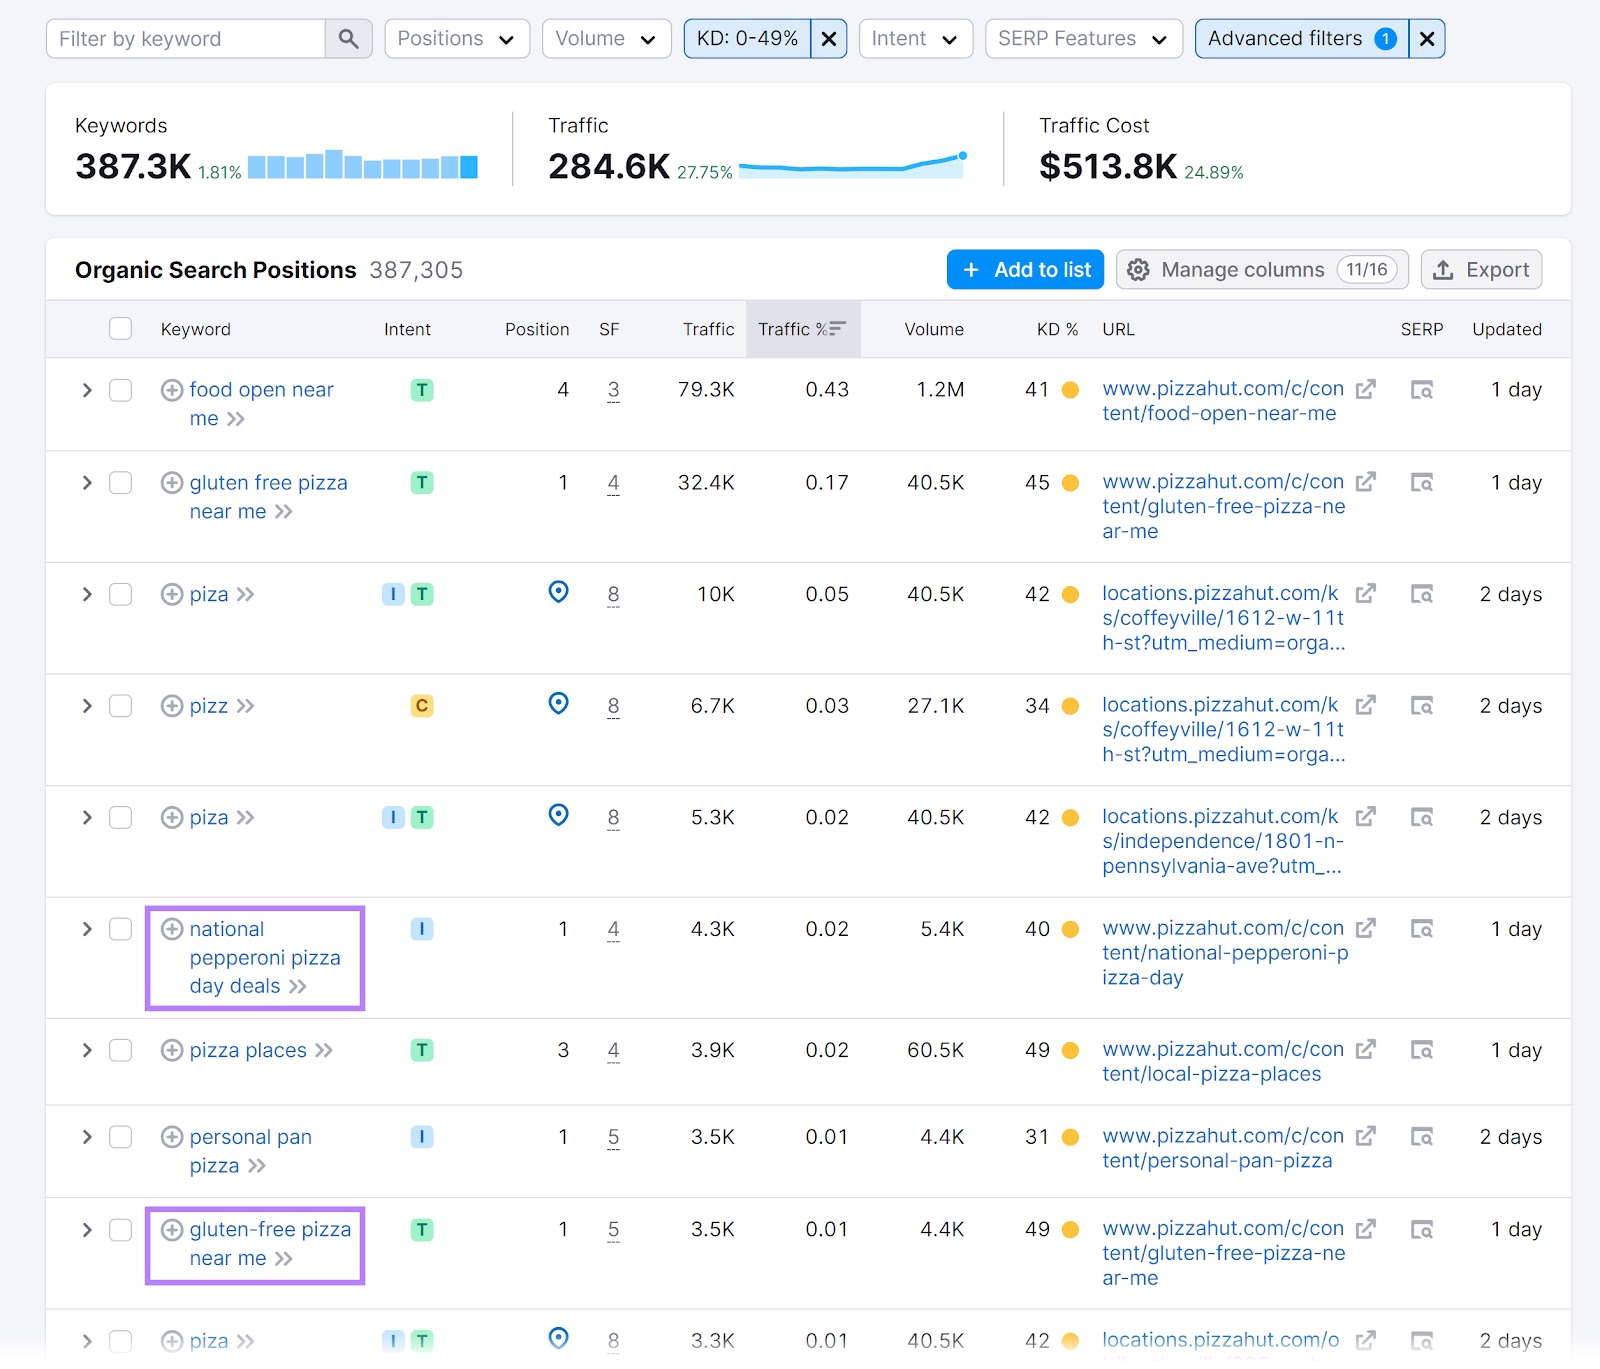Click the Transactional intent badge for pizza places
1600x1369 pixels.
click(422, 1050)
